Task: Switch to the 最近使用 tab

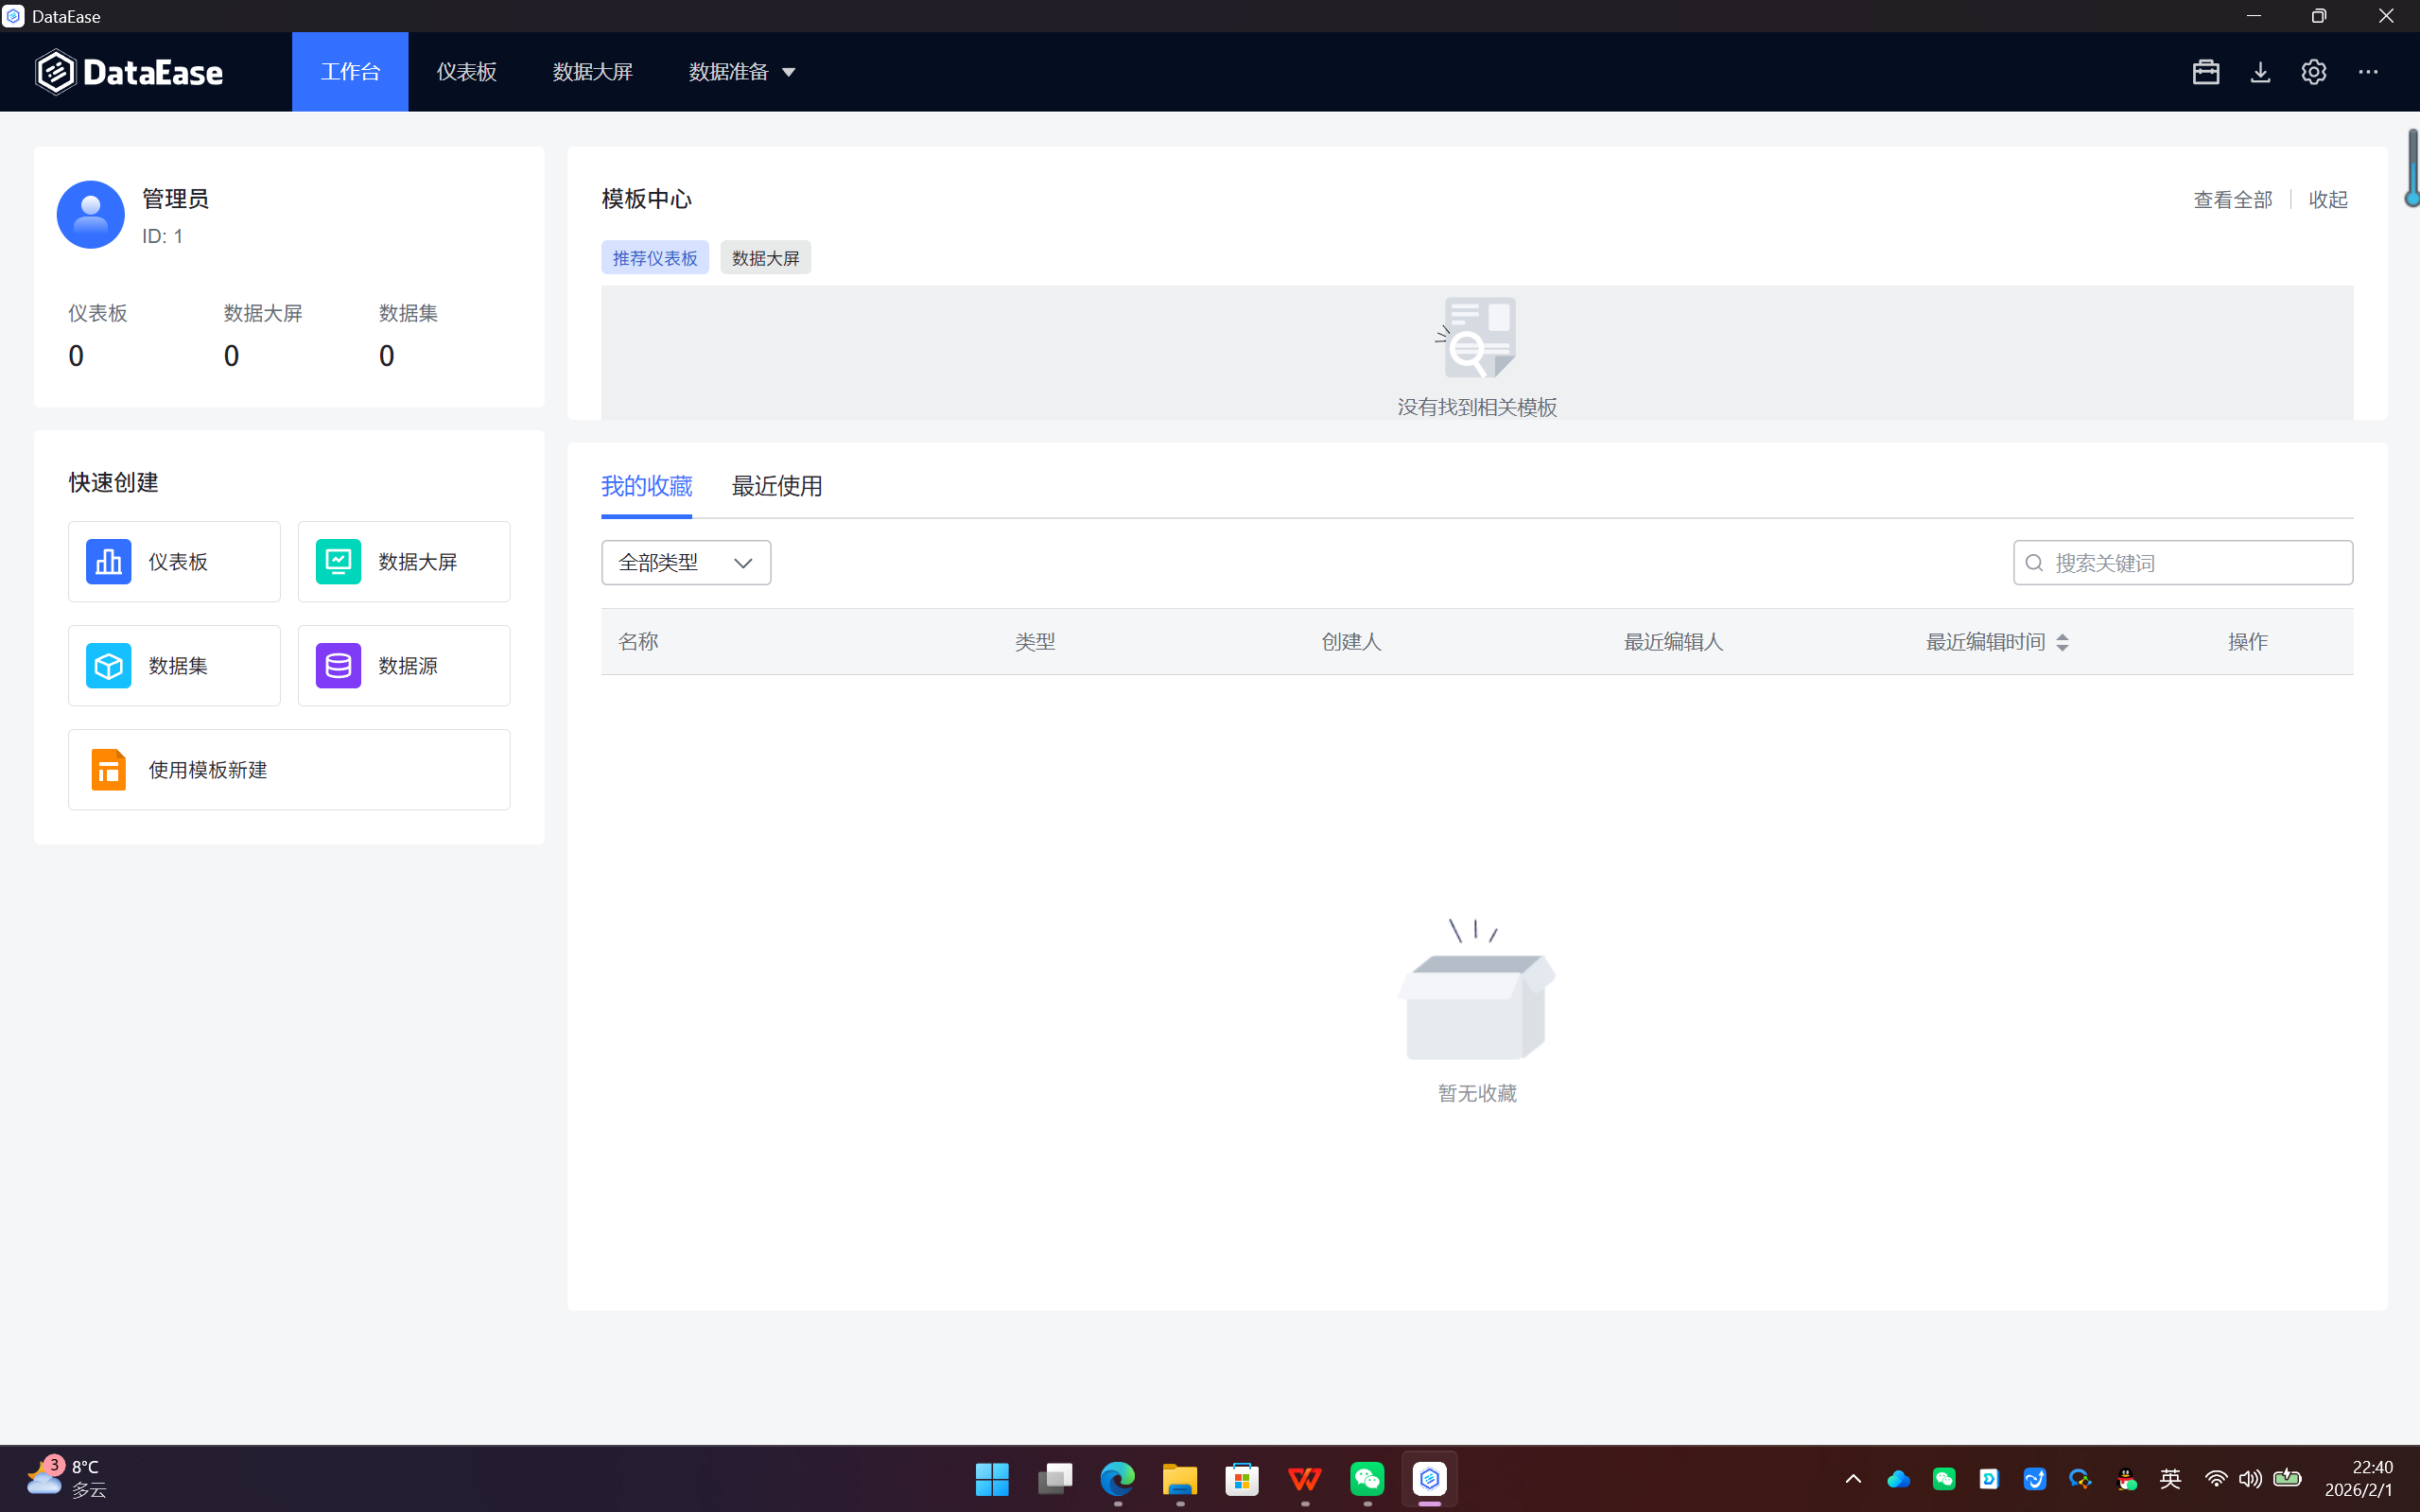Action: [777, 486]
